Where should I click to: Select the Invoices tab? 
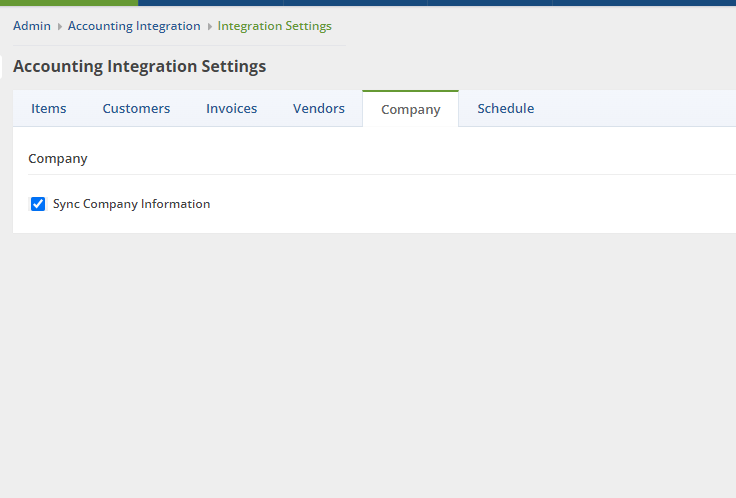point(231,109)
